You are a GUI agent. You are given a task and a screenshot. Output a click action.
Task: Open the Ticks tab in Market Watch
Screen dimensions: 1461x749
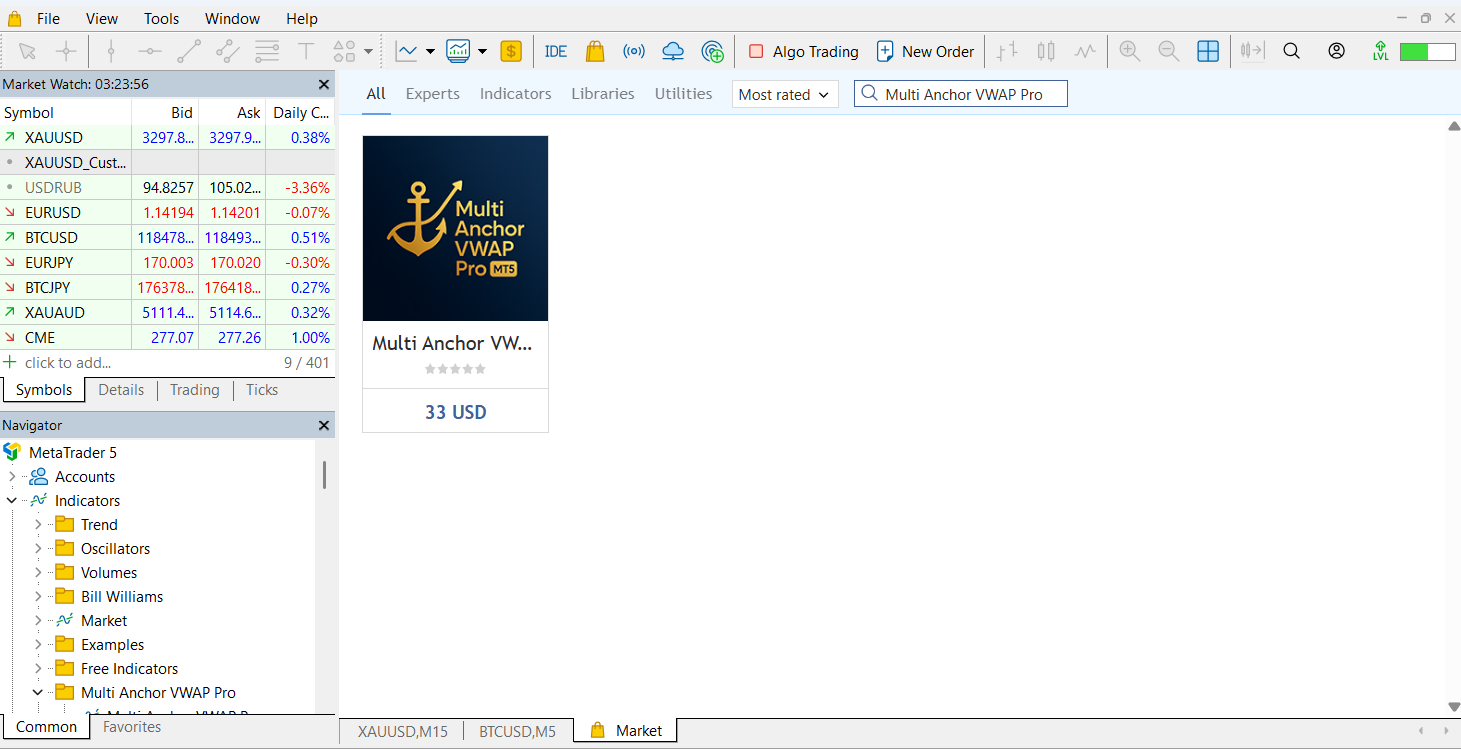pyautogui.click(x=262, y=390)
